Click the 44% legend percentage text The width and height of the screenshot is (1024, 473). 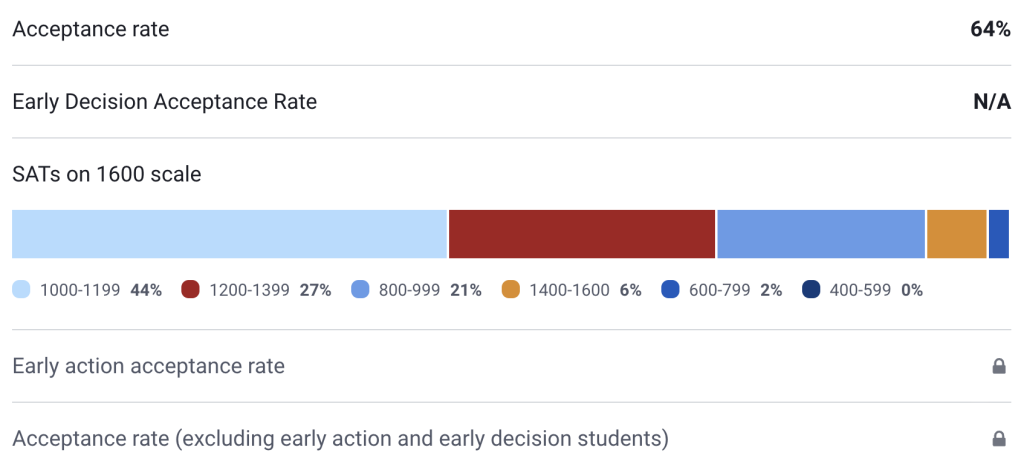(146, 290)
